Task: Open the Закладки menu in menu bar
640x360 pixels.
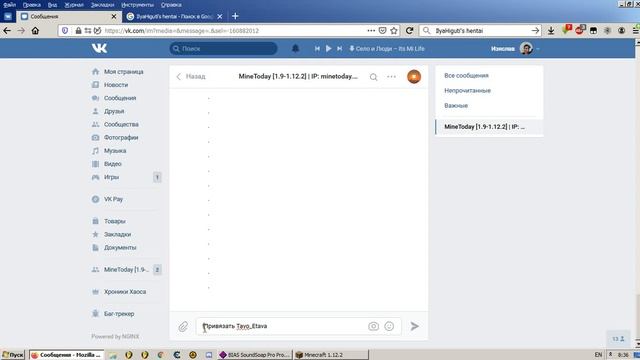Action: coord(102,5)
